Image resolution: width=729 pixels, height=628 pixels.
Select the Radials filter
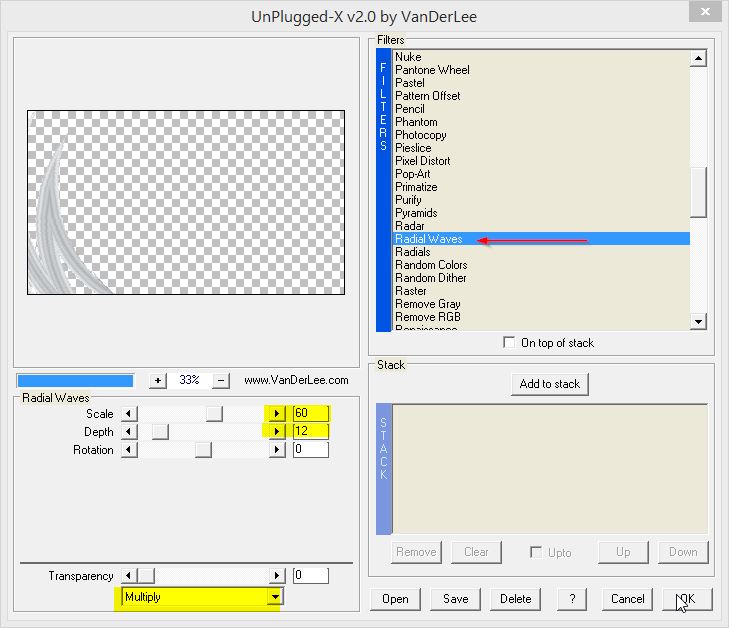(x=413, y=252)
